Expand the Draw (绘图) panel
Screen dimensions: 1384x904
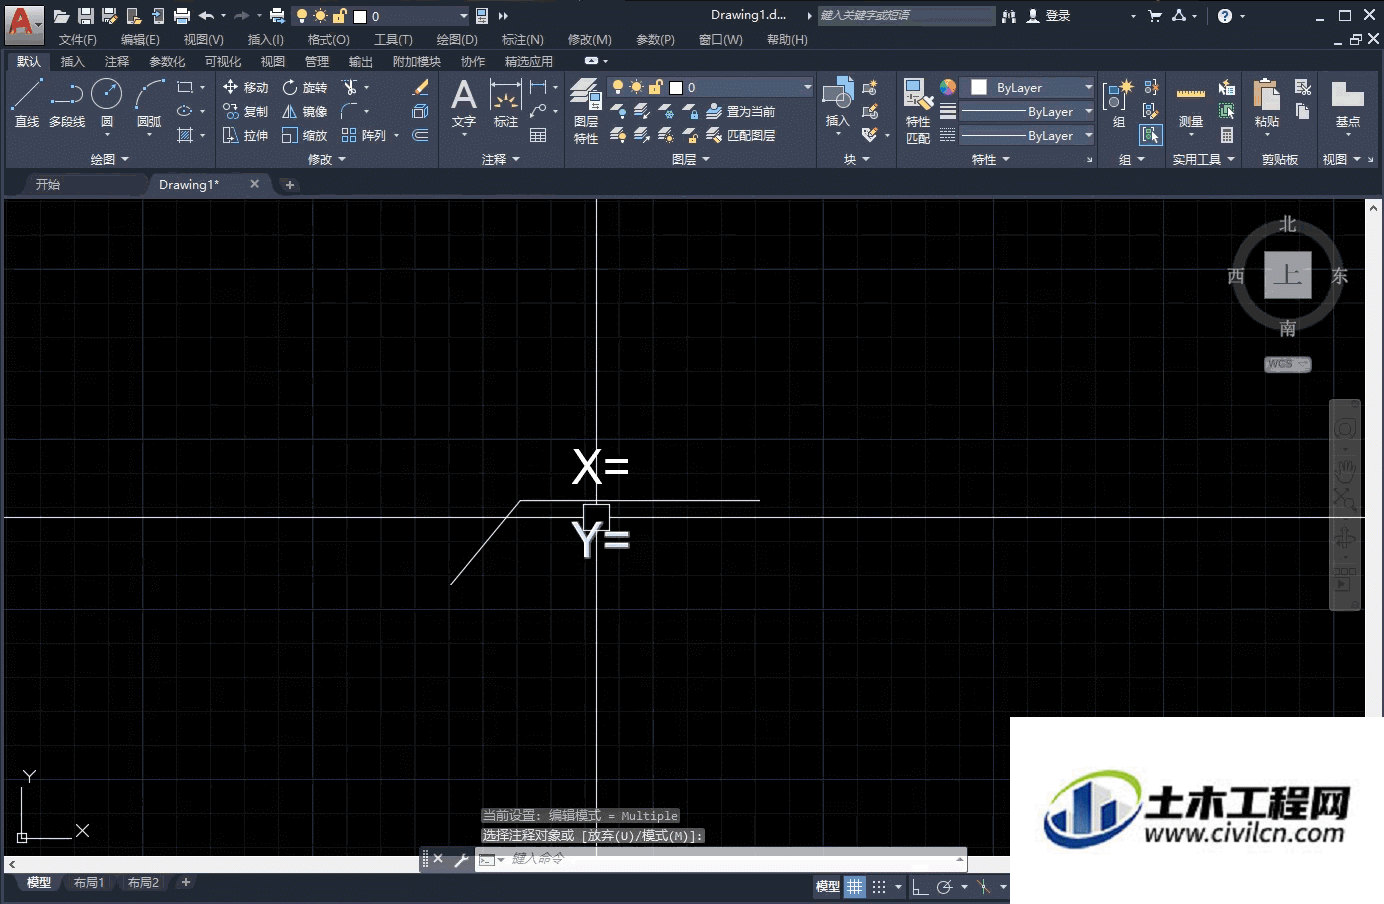pyautogui.click(x=110, y=159)
